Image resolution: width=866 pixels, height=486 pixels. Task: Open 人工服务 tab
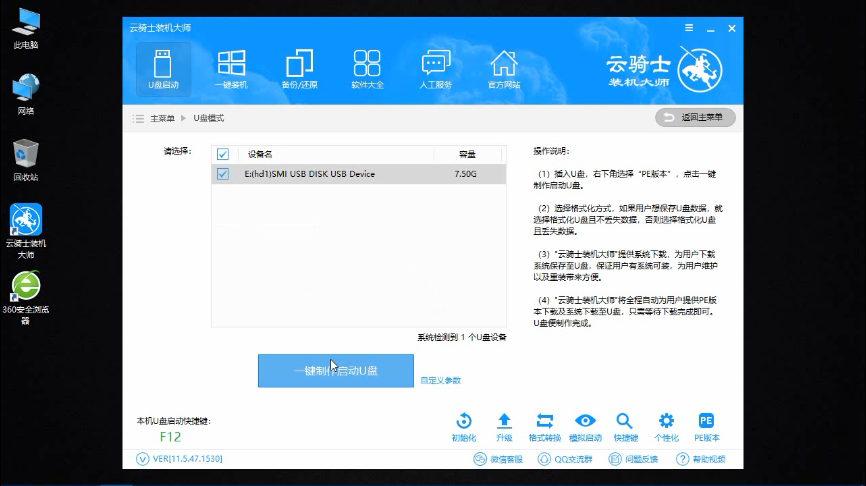click(436, 70)
